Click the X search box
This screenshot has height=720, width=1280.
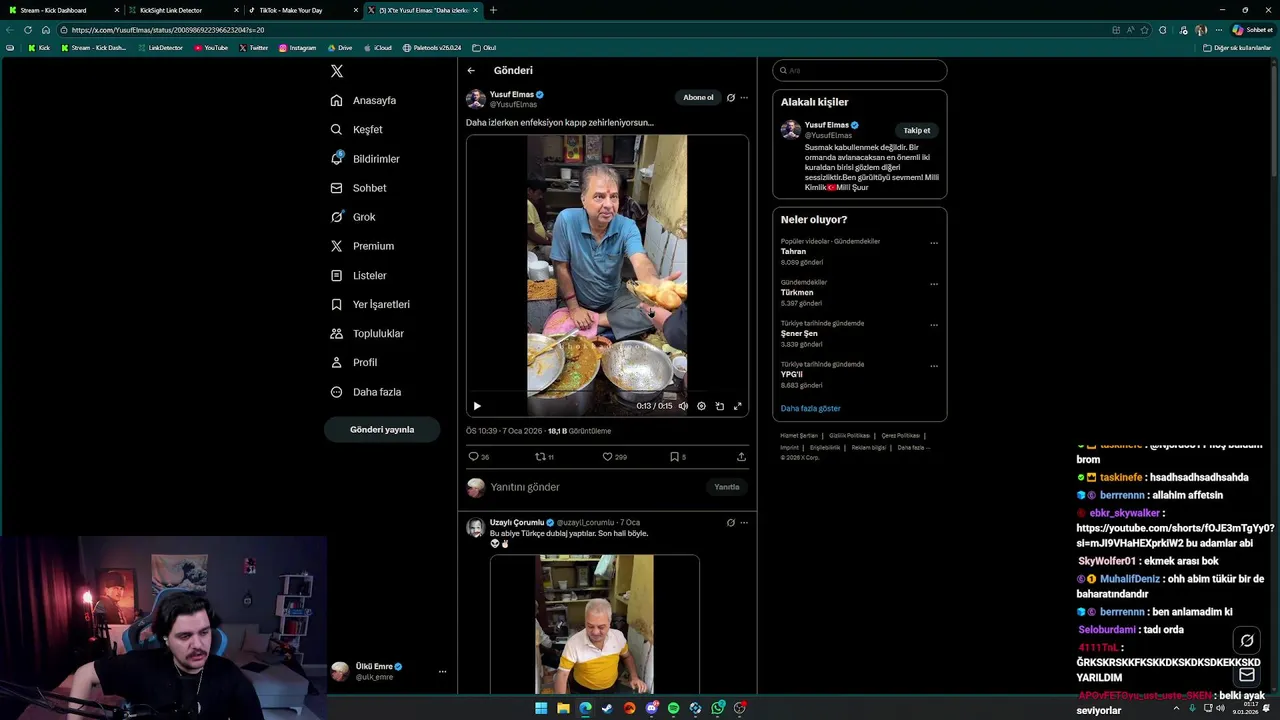860,70
